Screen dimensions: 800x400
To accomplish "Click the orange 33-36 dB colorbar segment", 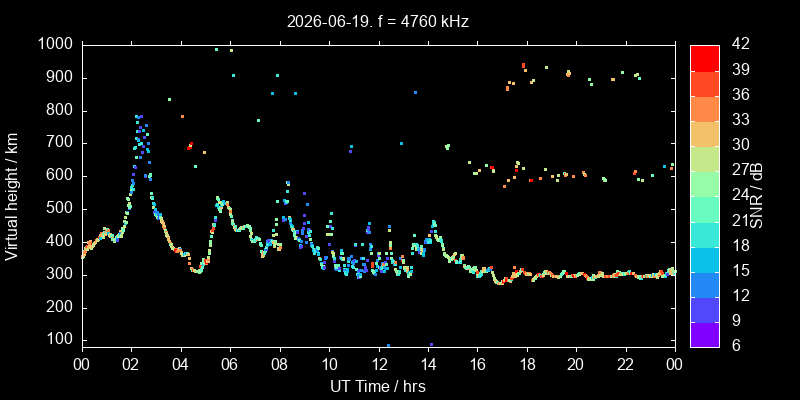I will (x=705, y=108).
